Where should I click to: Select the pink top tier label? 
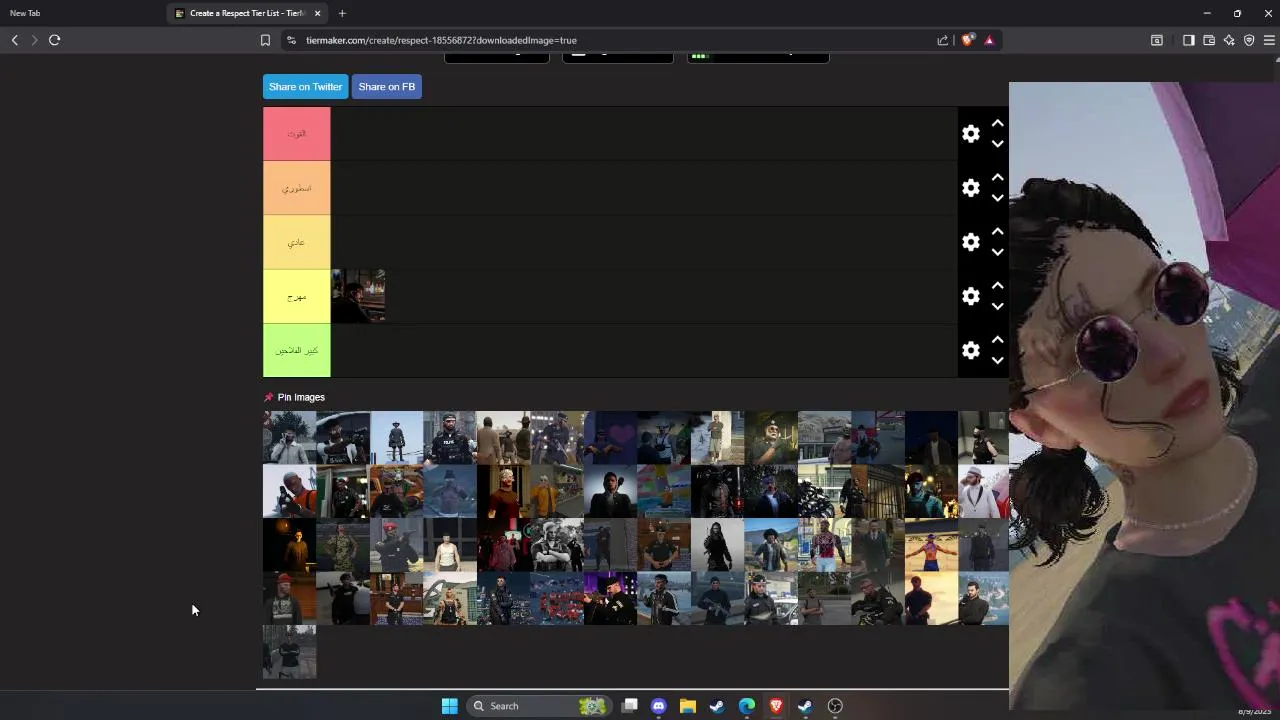296,134
